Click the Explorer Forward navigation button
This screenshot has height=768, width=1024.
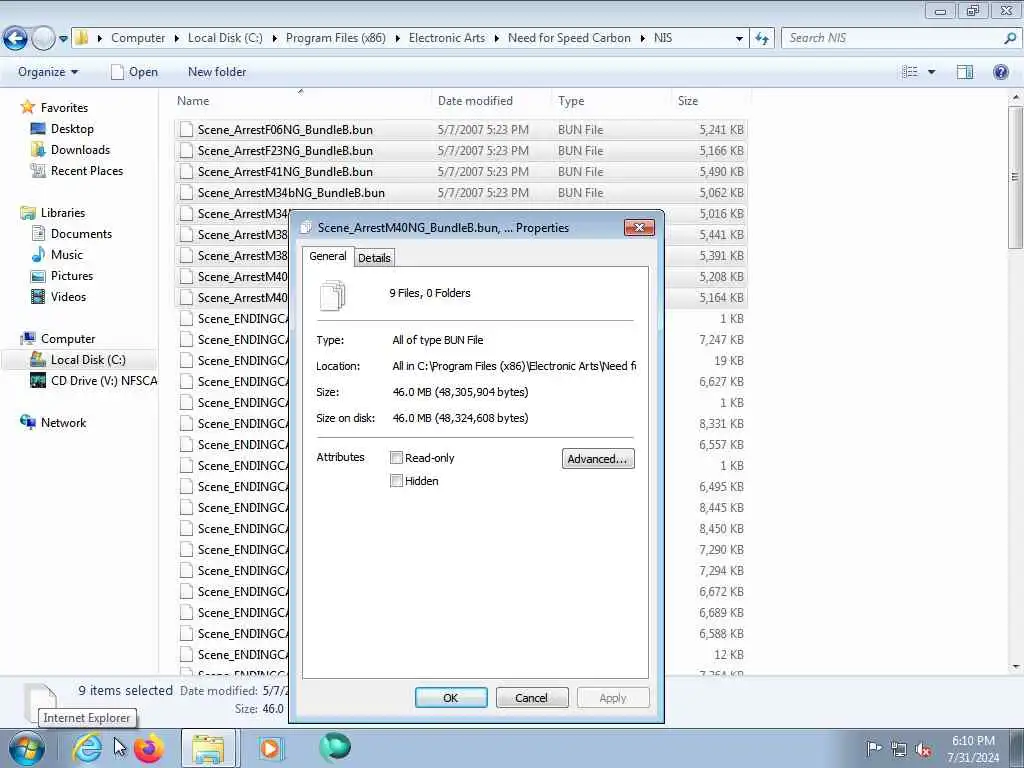tap(43, 39)
